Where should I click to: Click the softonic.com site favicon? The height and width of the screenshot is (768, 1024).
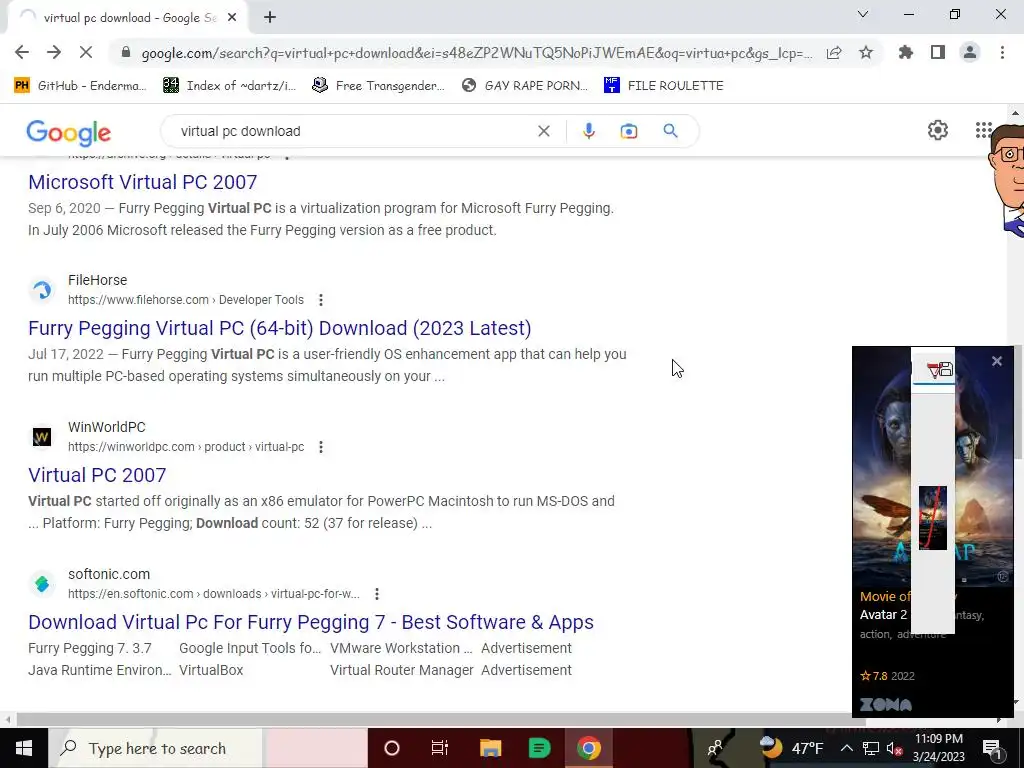(42, 583)
